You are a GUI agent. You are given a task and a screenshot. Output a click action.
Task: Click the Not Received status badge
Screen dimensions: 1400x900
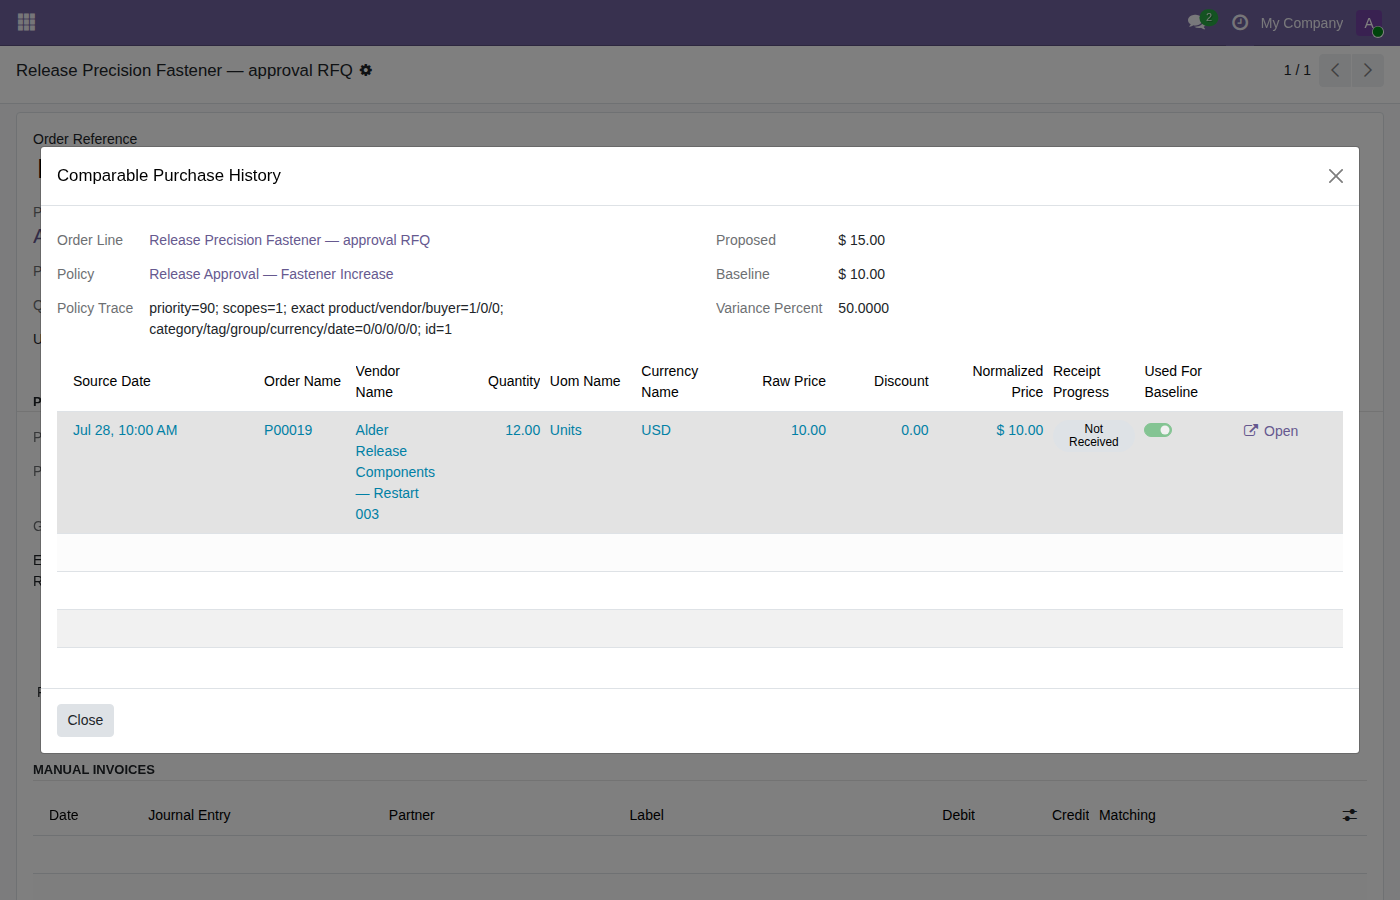tap(1093, 435)
